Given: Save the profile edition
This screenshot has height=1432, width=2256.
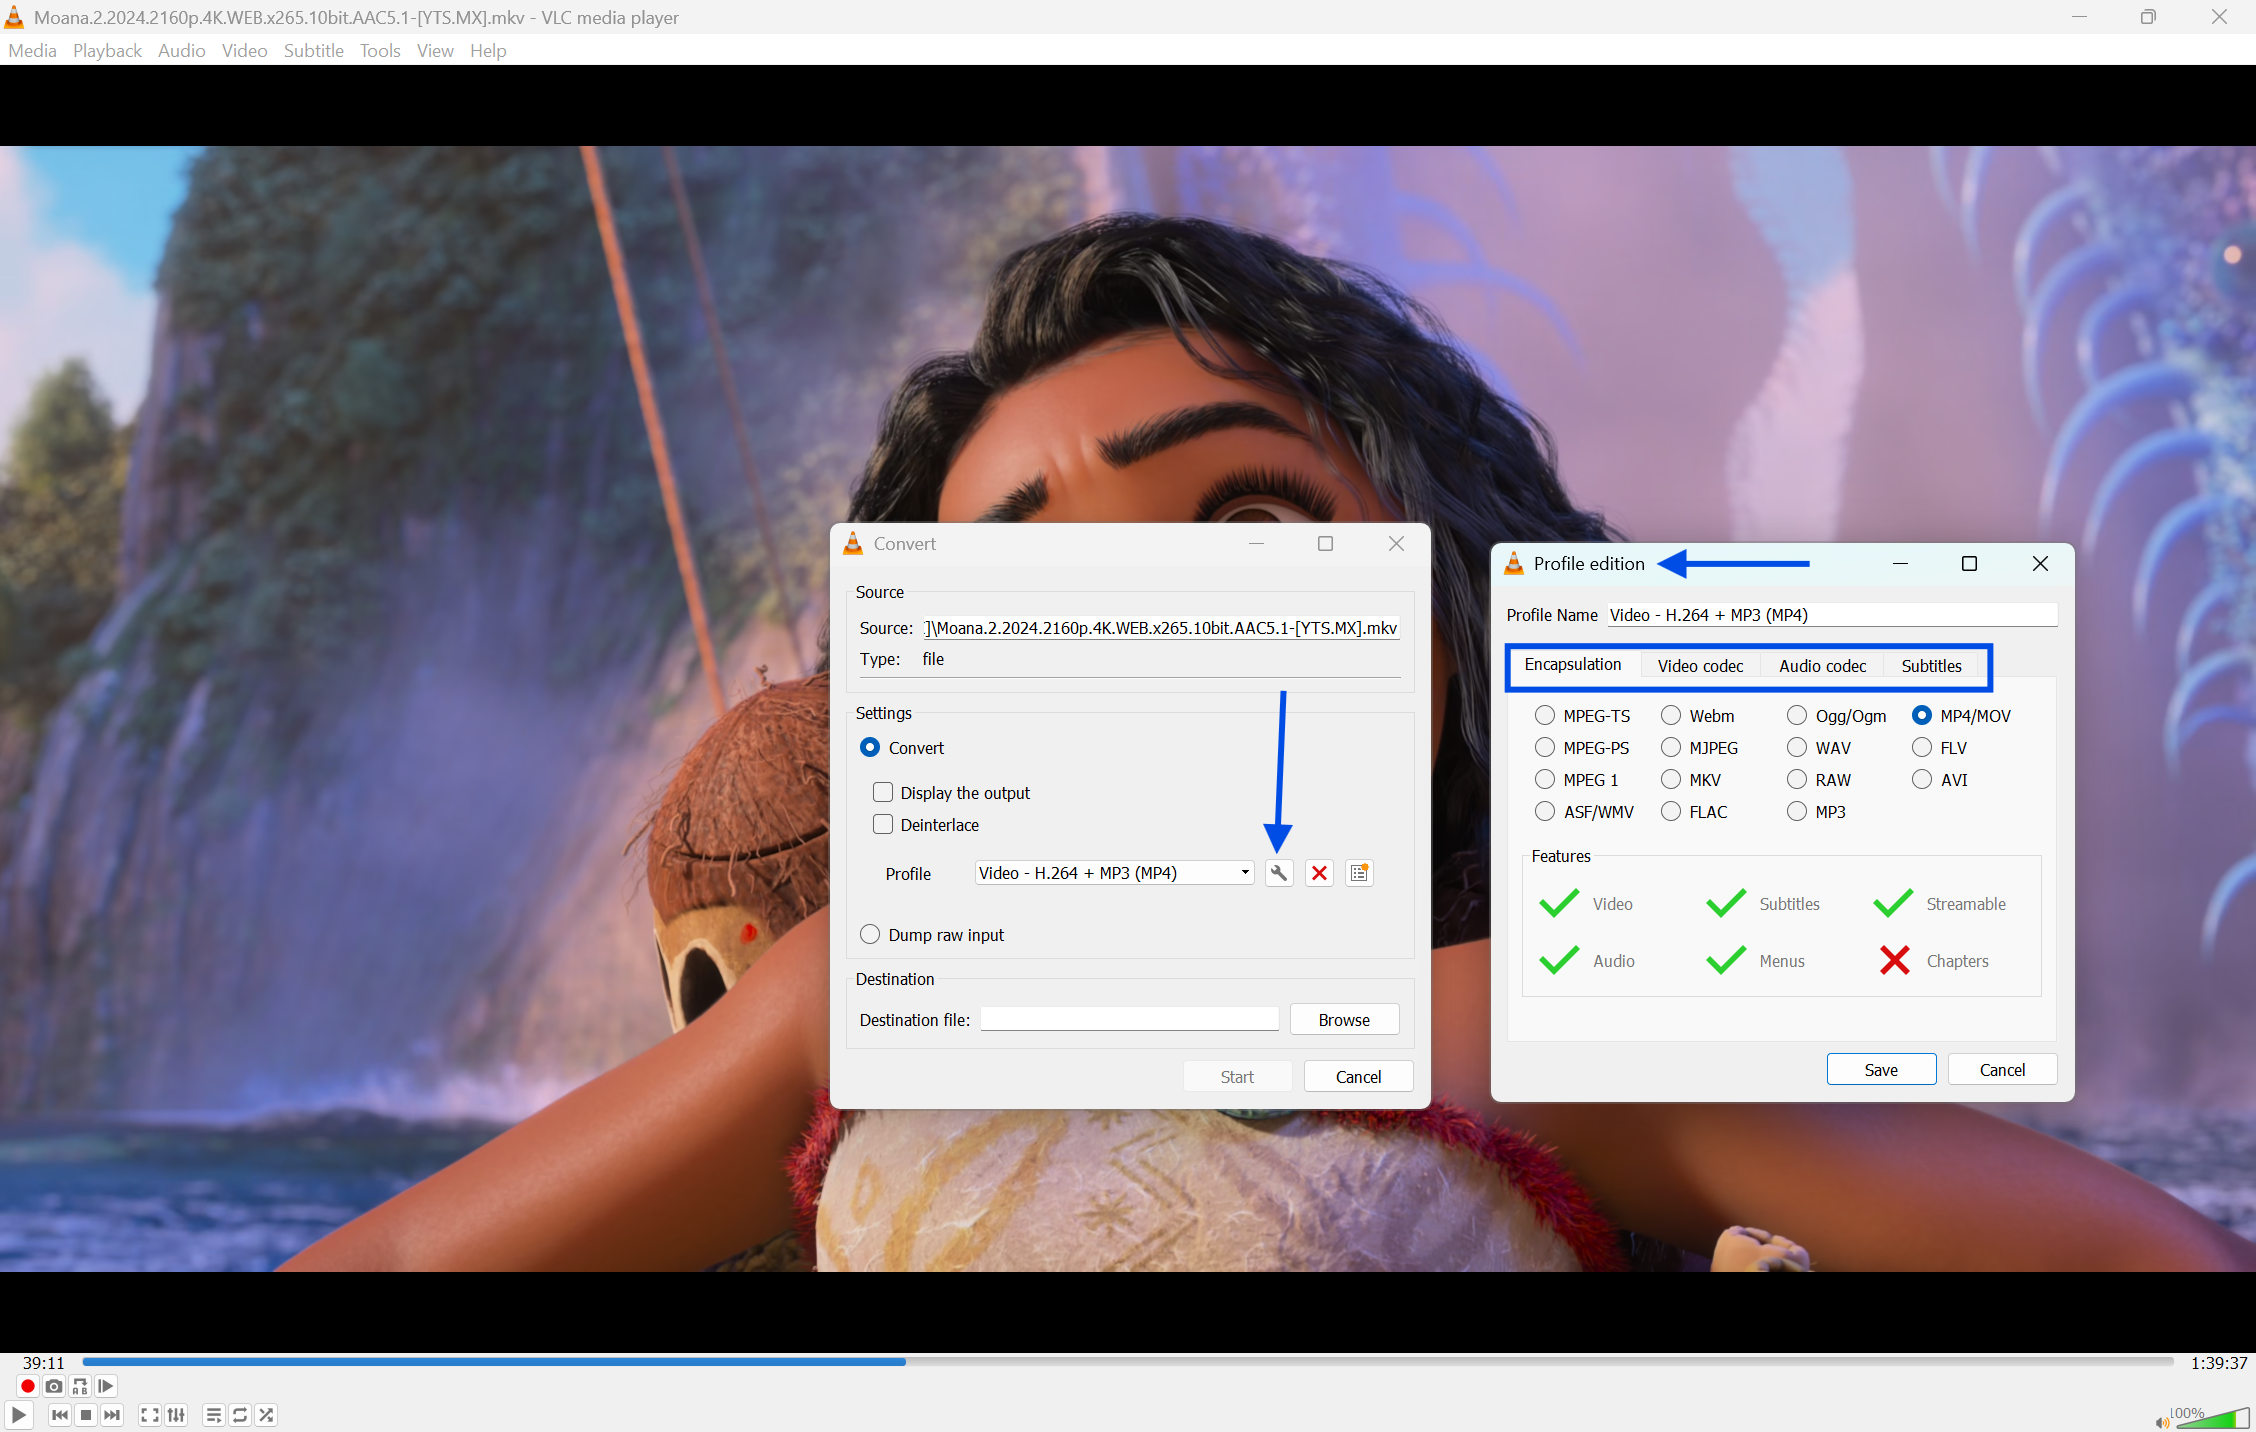Looking at the screenshot, I should click(x=1880, y=1070).
